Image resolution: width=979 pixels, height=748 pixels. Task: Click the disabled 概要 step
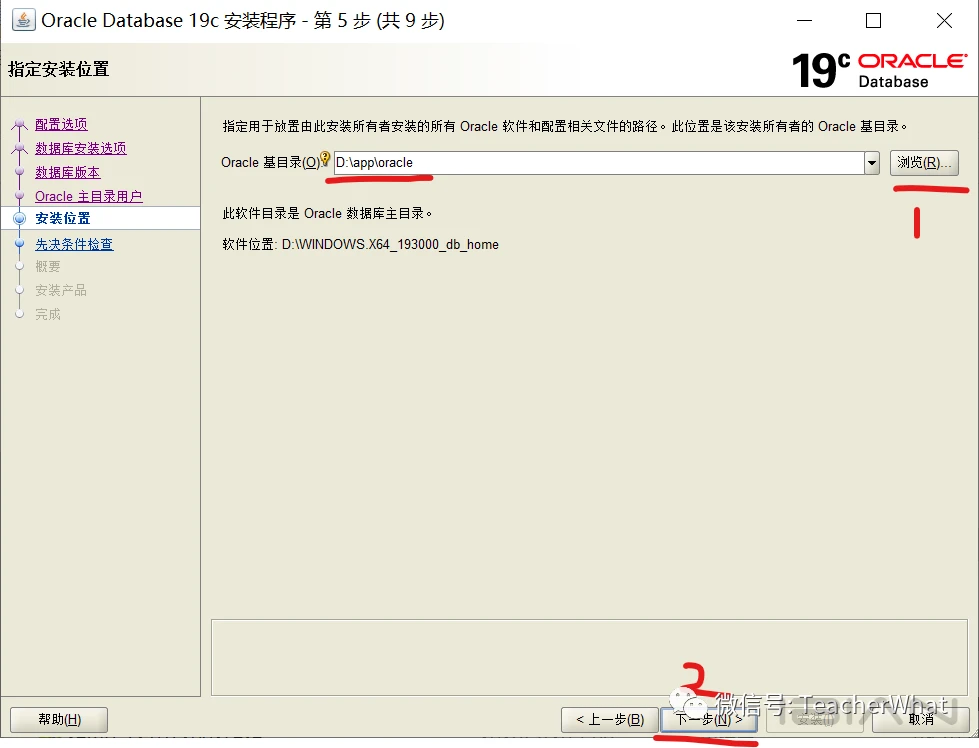click(47, 267)
